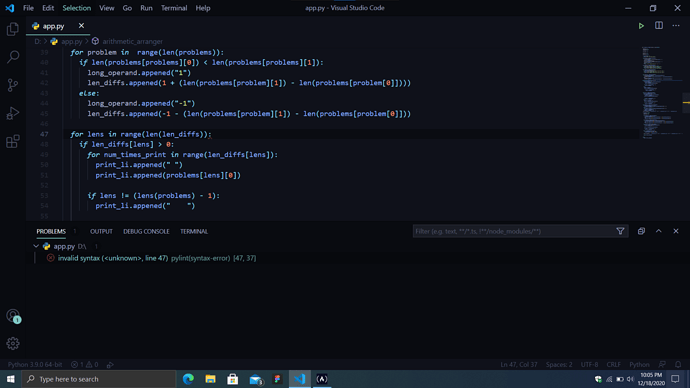Open the Edit menu

(x=48, y=8)
